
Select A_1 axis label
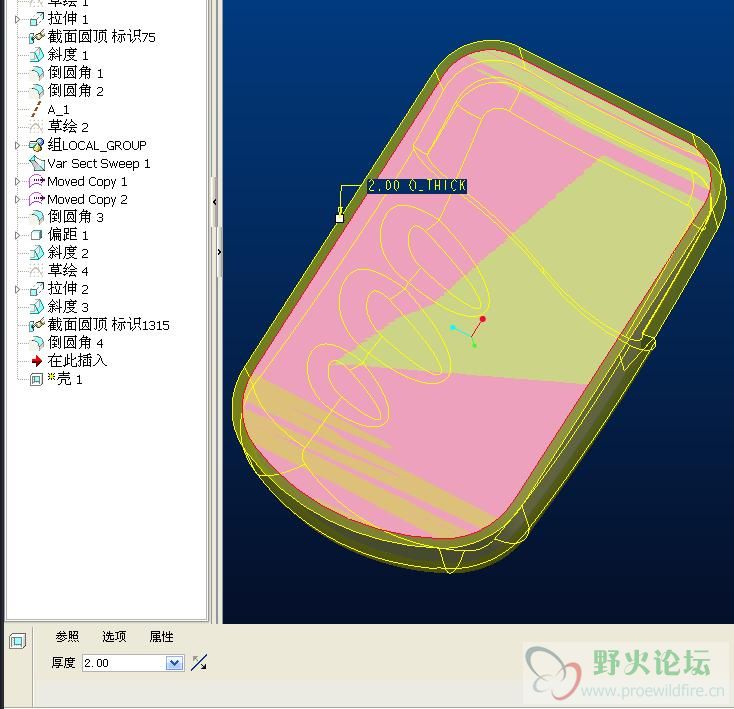(x=59, y=110)
